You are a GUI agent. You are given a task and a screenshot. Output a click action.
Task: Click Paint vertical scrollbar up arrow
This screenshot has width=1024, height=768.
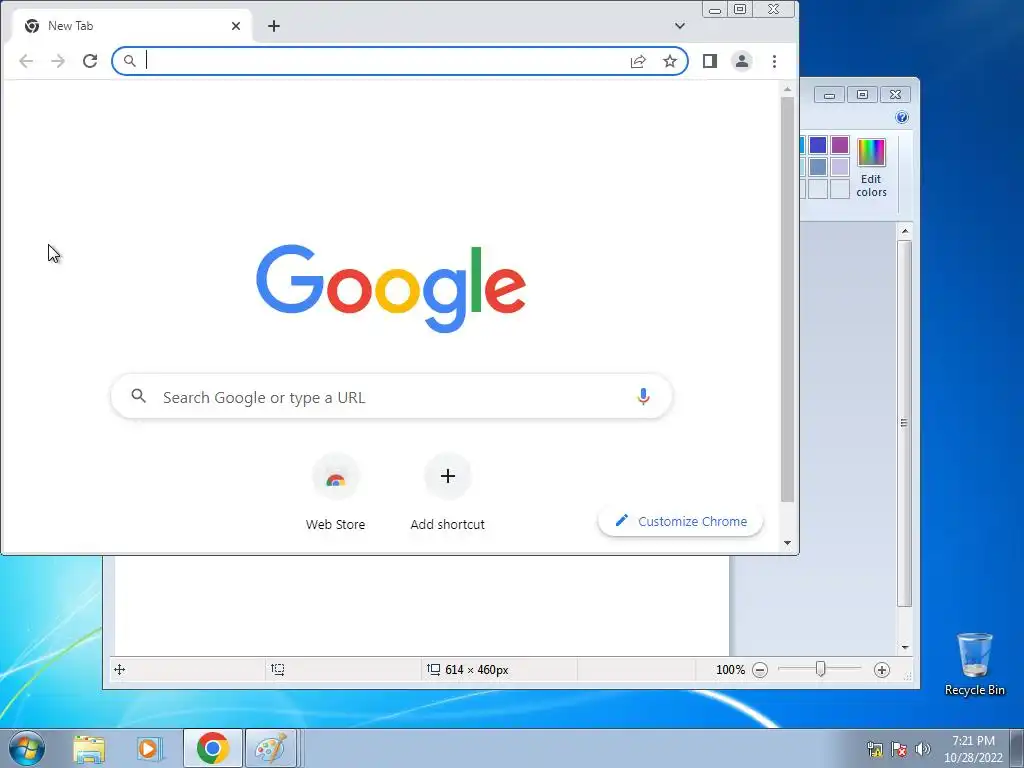(x=905, y=231)
